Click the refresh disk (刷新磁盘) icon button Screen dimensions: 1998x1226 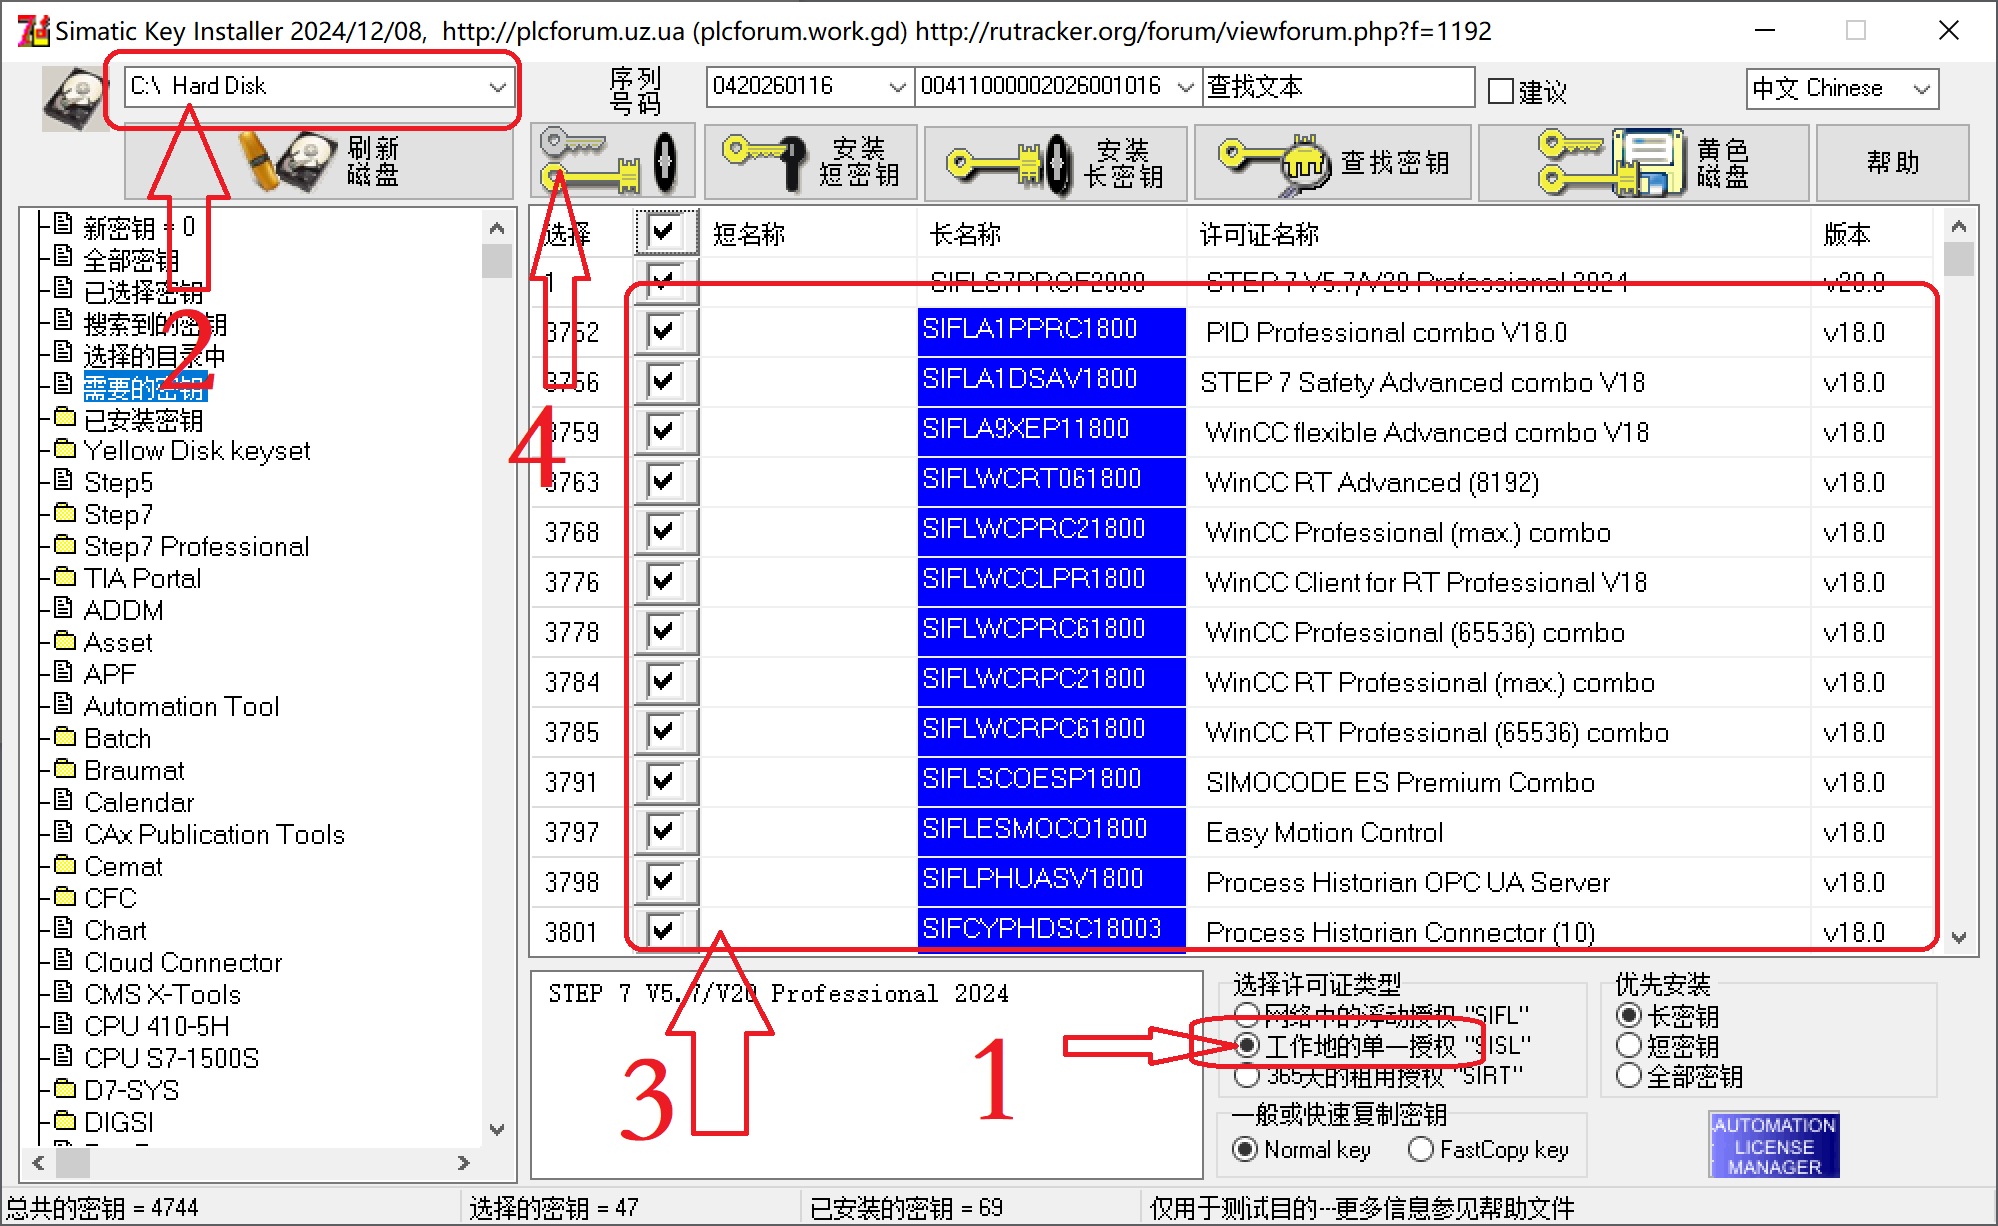[x=290, y=162]
